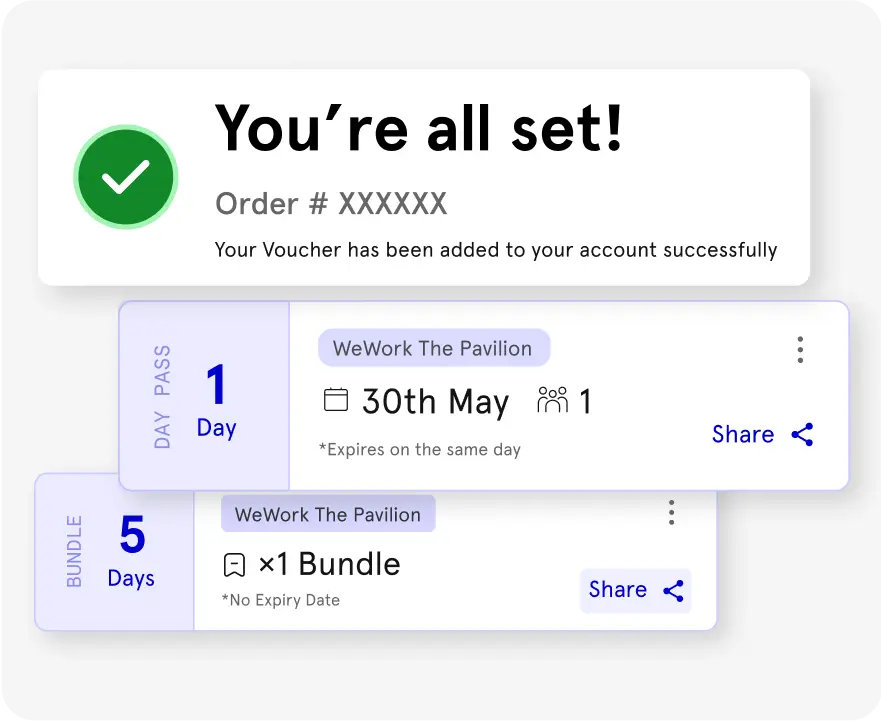Click the ×1 Bundle quantity text

click(329, 564)
